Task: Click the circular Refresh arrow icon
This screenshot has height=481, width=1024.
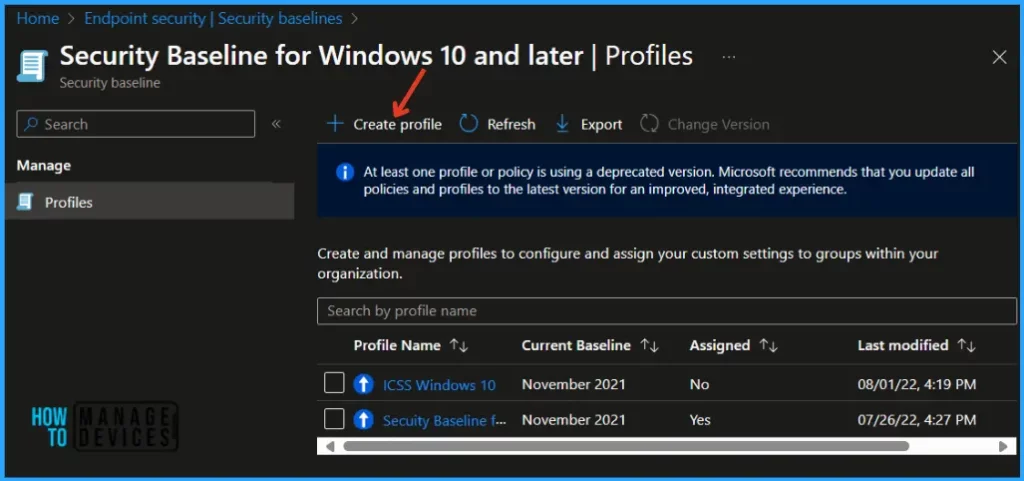Action: click(468, 123)
